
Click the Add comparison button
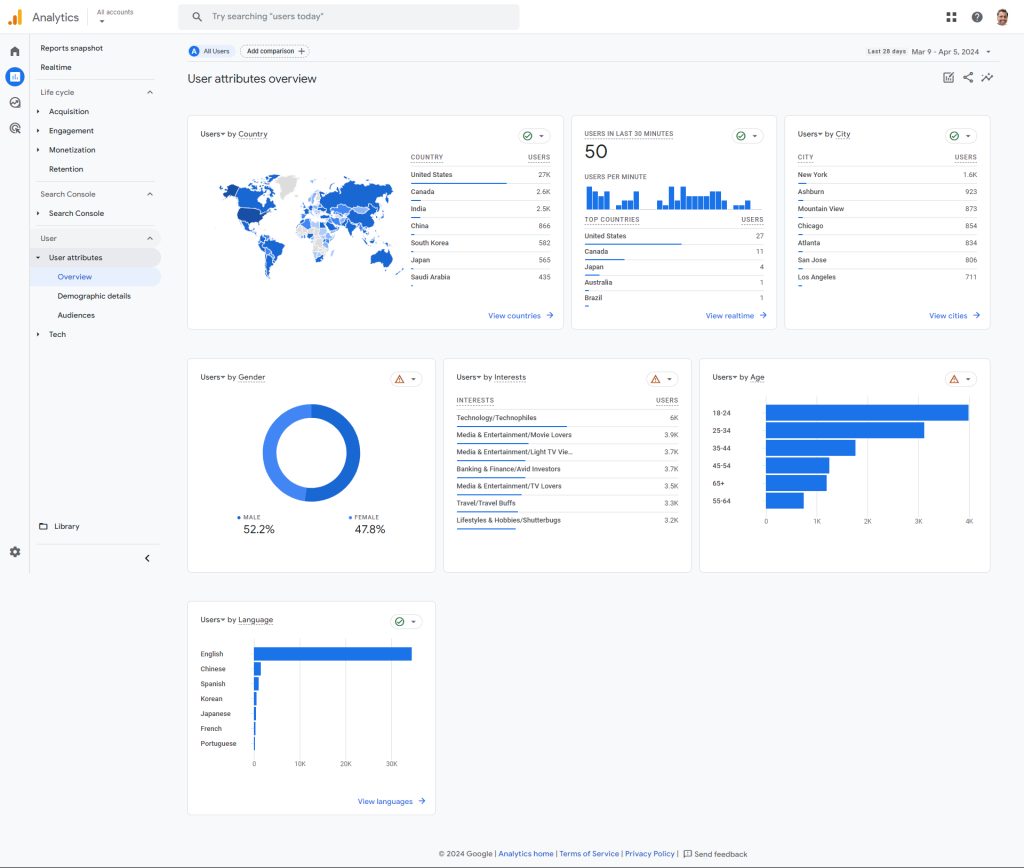[x=275, y=51]
